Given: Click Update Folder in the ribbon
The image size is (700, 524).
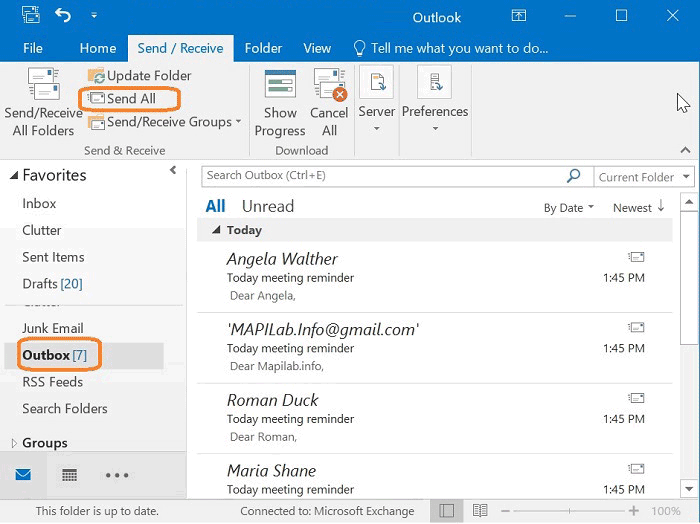Looking at the screenshot, I should (x=140, y=76).
